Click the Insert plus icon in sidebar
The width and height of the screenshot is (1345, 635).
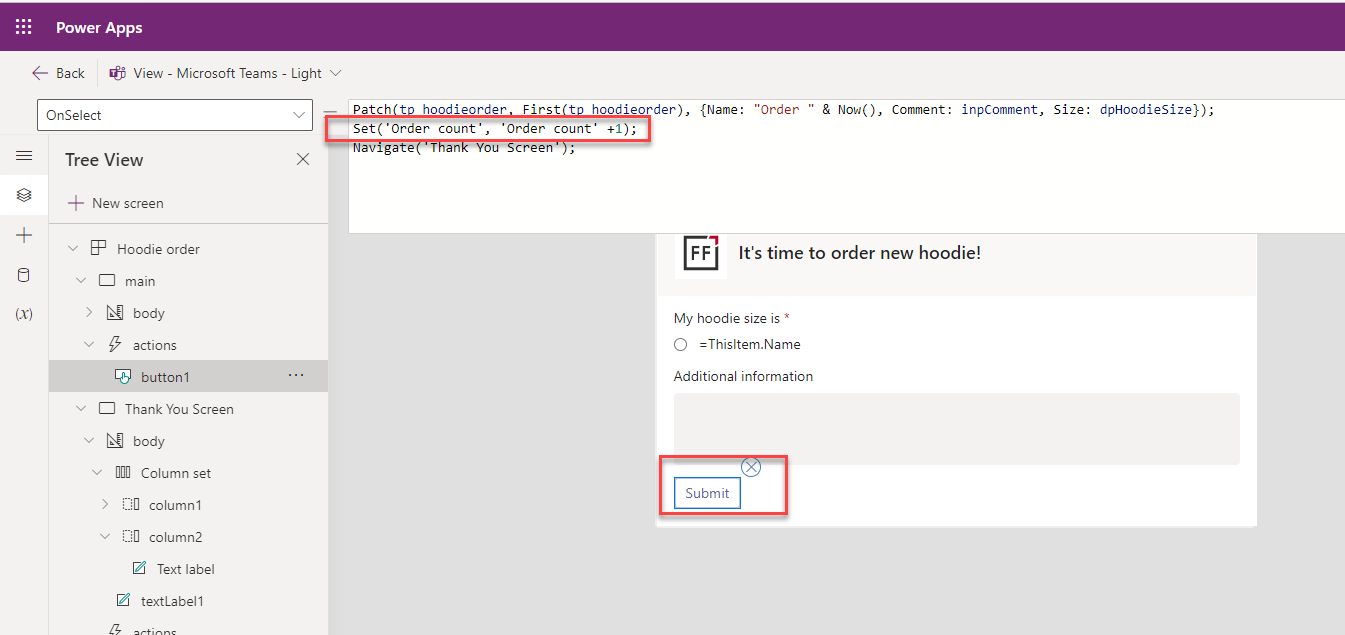point(24,235)
